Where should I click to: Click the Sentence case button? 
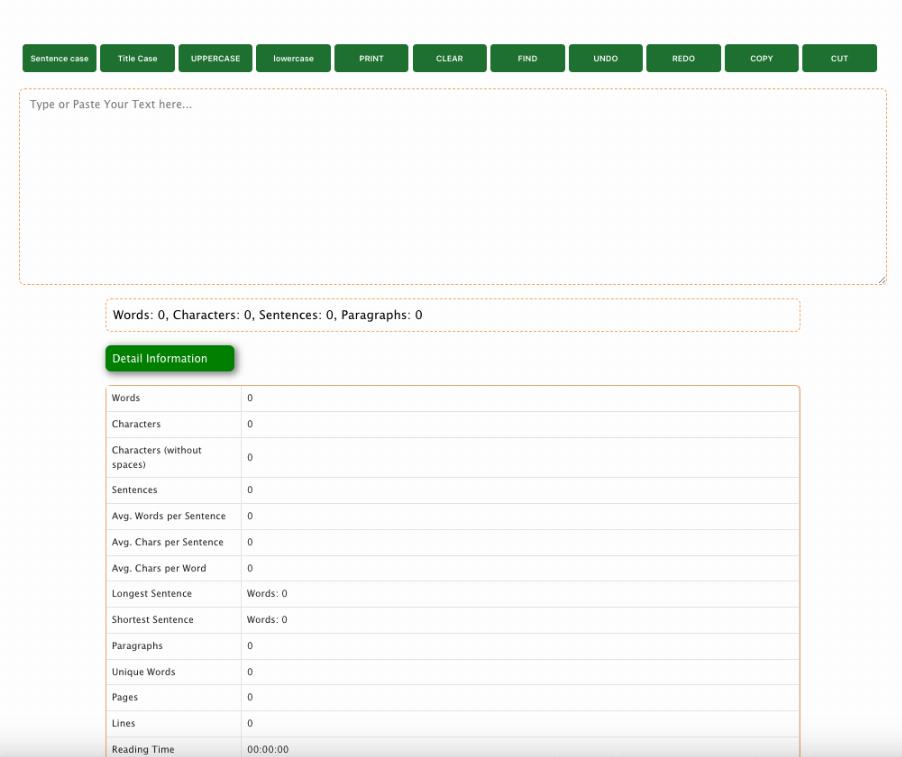59,59
